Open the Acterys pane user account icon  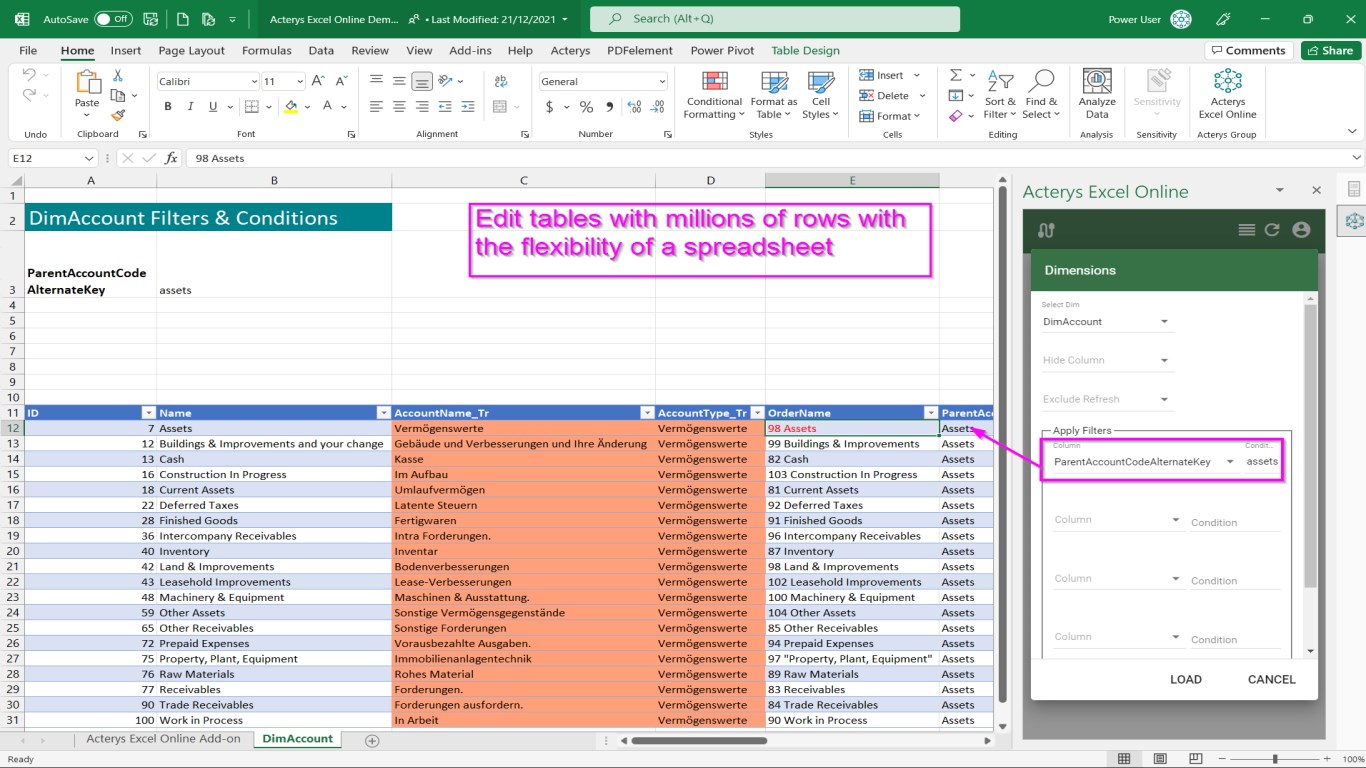(1301, 230)
